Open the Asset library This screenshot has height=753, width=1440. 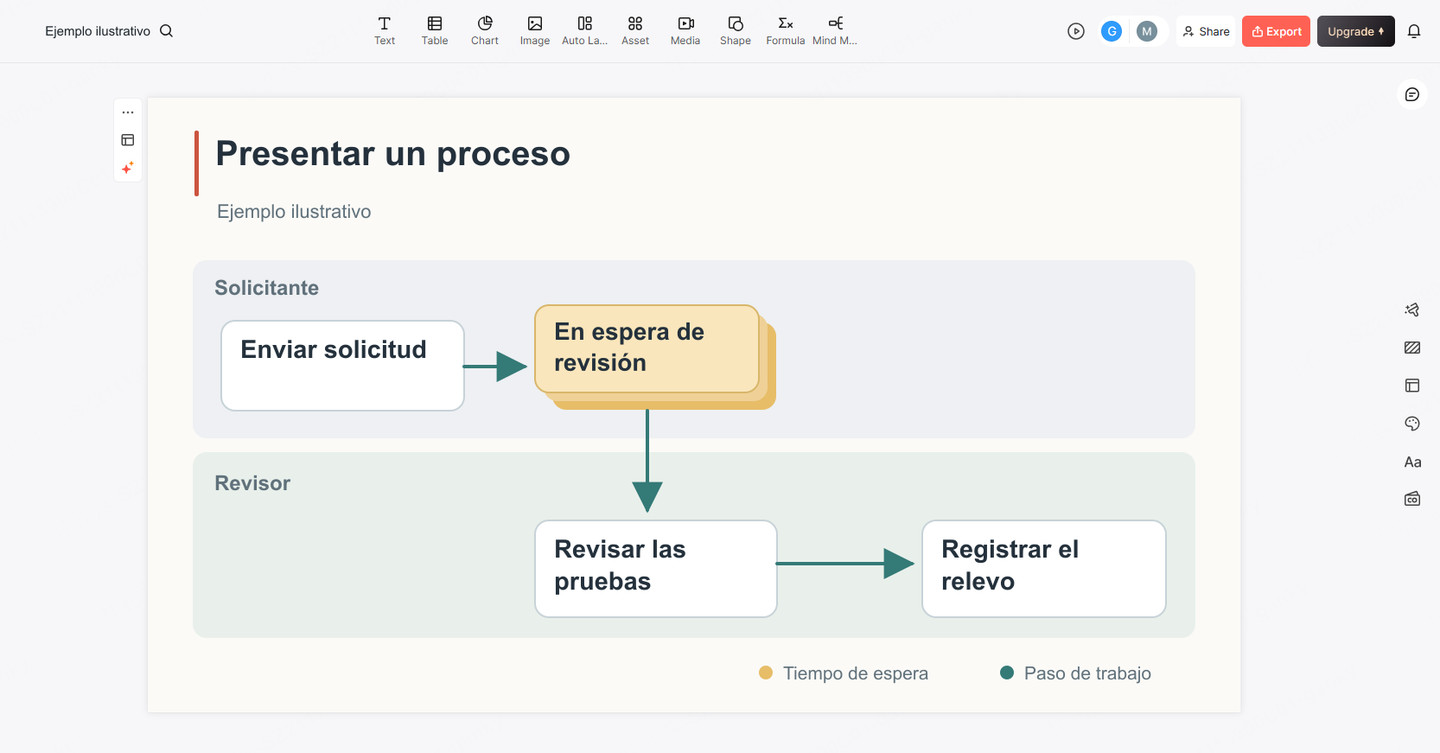(x=635, y=30)
